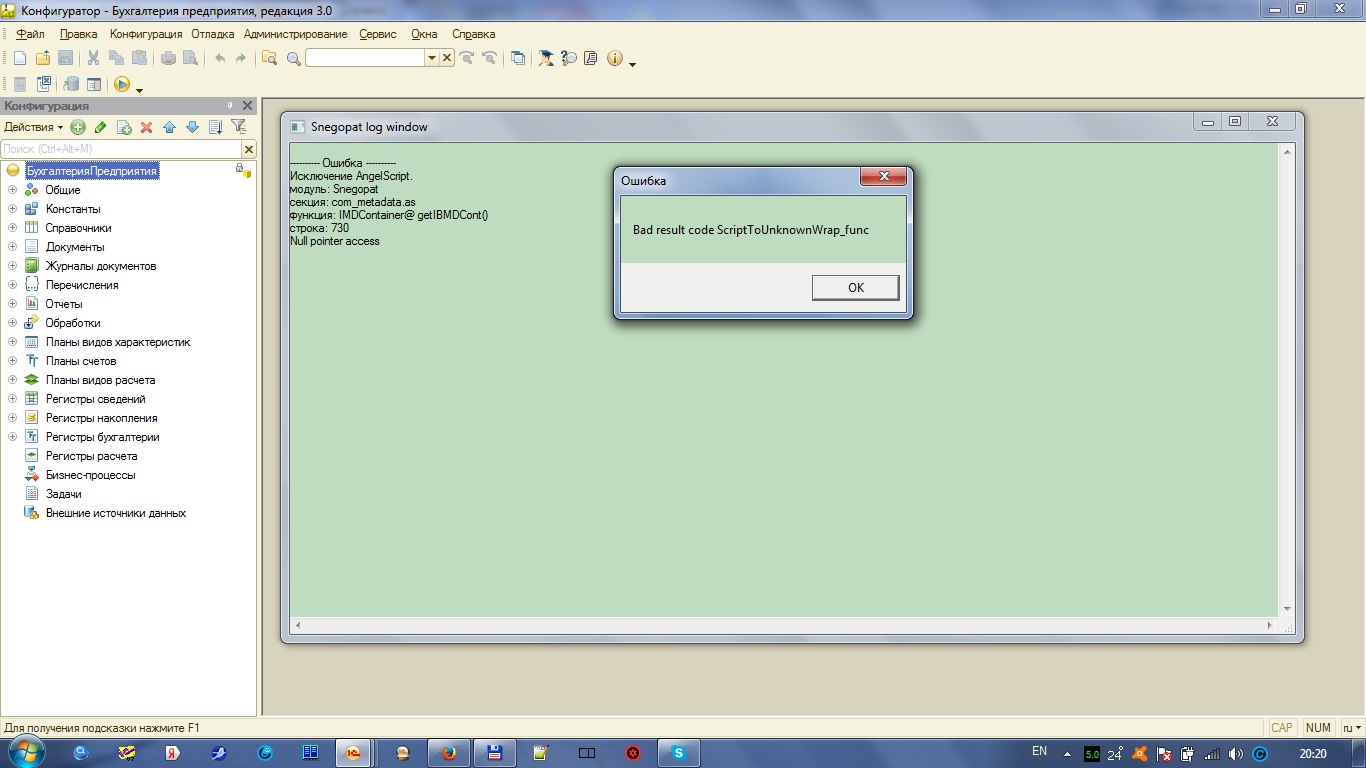Open the Действия dropdown
Image resolution: width=1366 pixels, height=768 pixels.
(33, 127)
